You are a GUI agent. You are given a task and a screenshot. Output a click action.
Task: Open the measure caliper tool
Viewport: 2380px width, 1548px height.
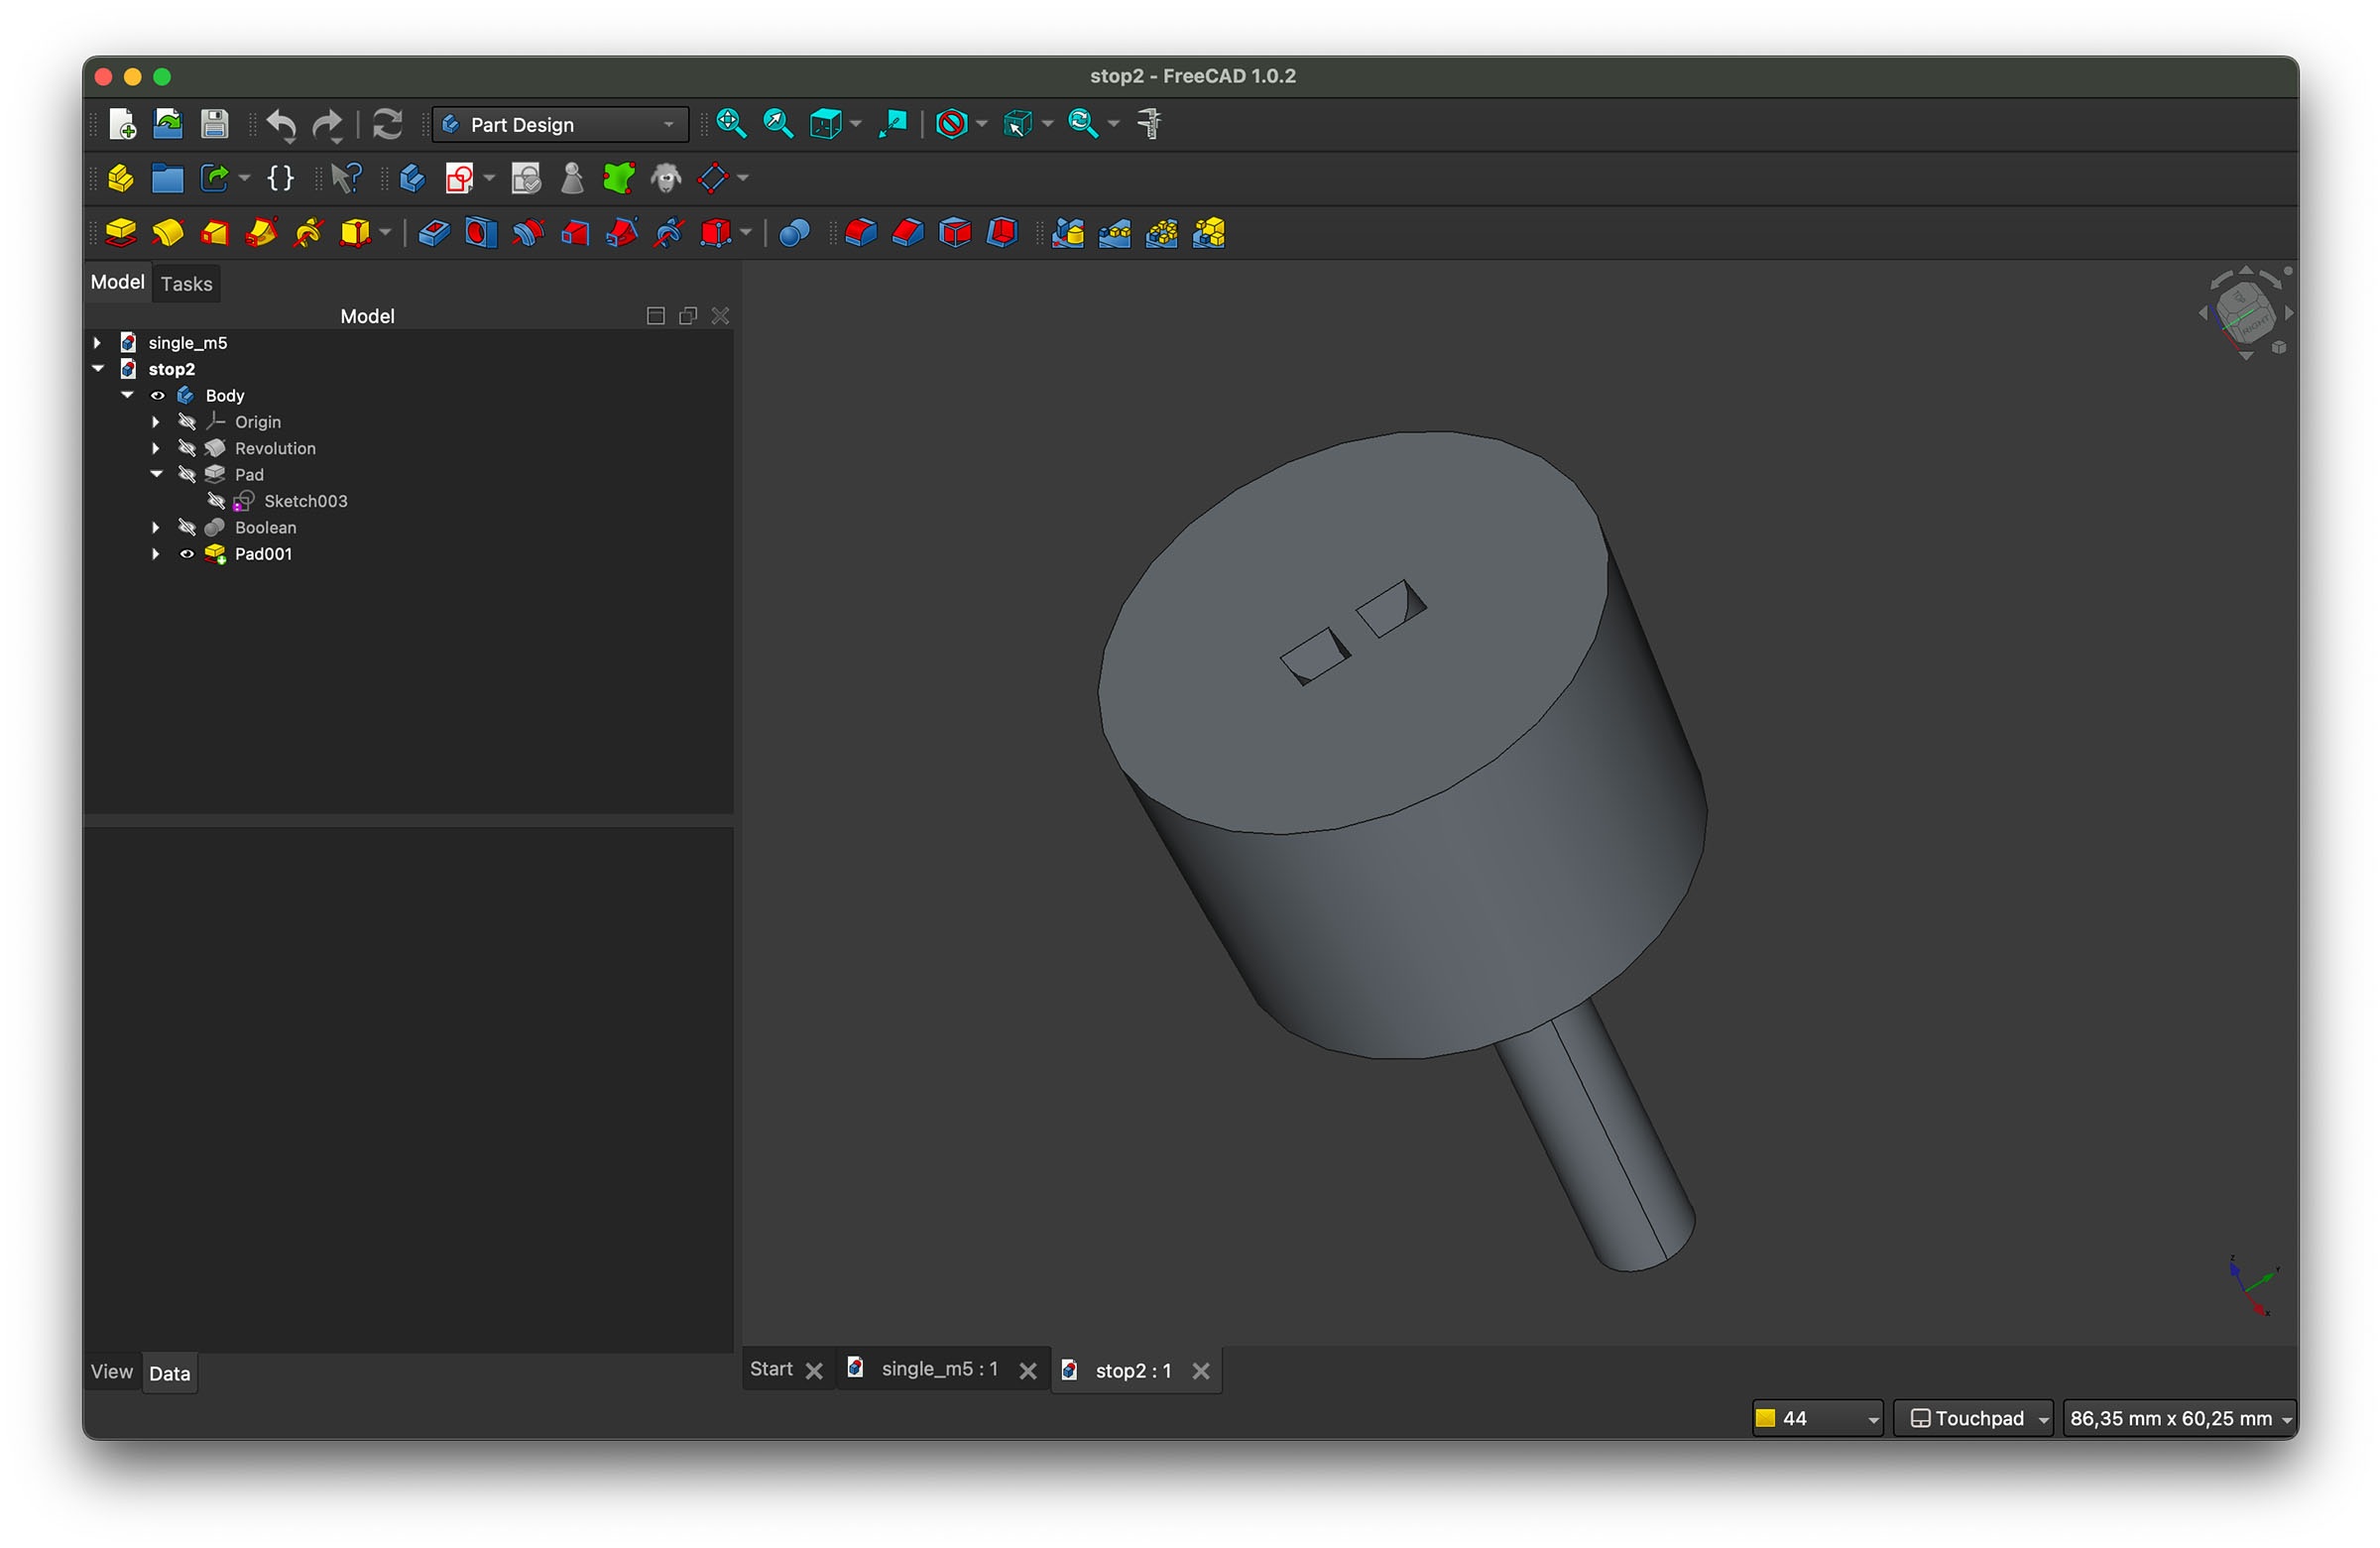1149,124
